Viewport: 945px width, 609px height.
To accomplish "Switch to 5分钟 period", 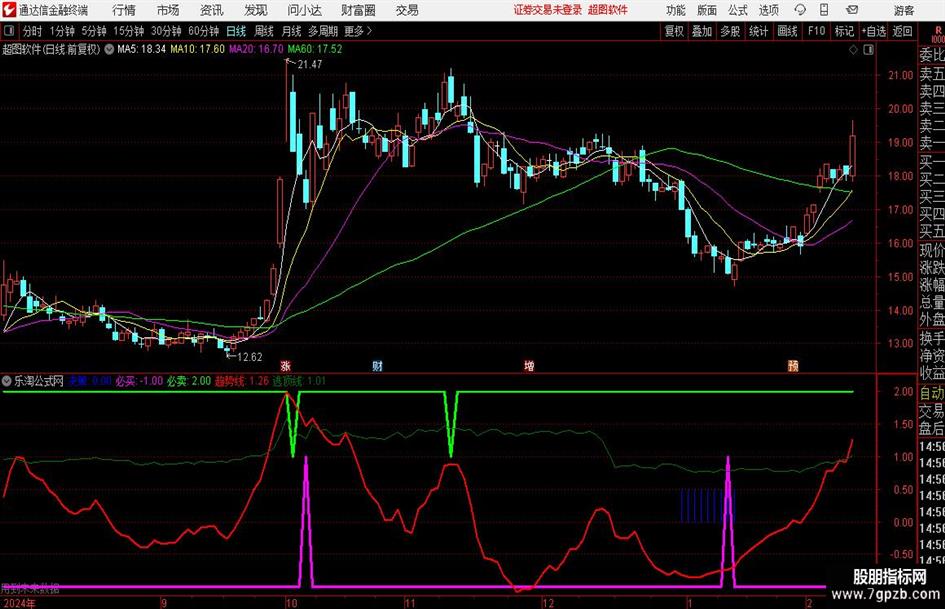I will click(93, 31).
